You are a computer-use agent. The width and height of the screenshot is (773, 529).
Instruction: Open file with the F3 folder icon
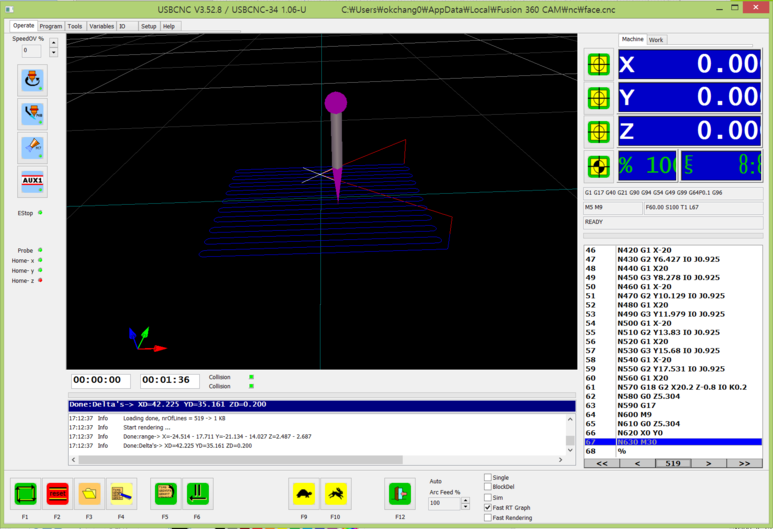(x=89, y=494)
